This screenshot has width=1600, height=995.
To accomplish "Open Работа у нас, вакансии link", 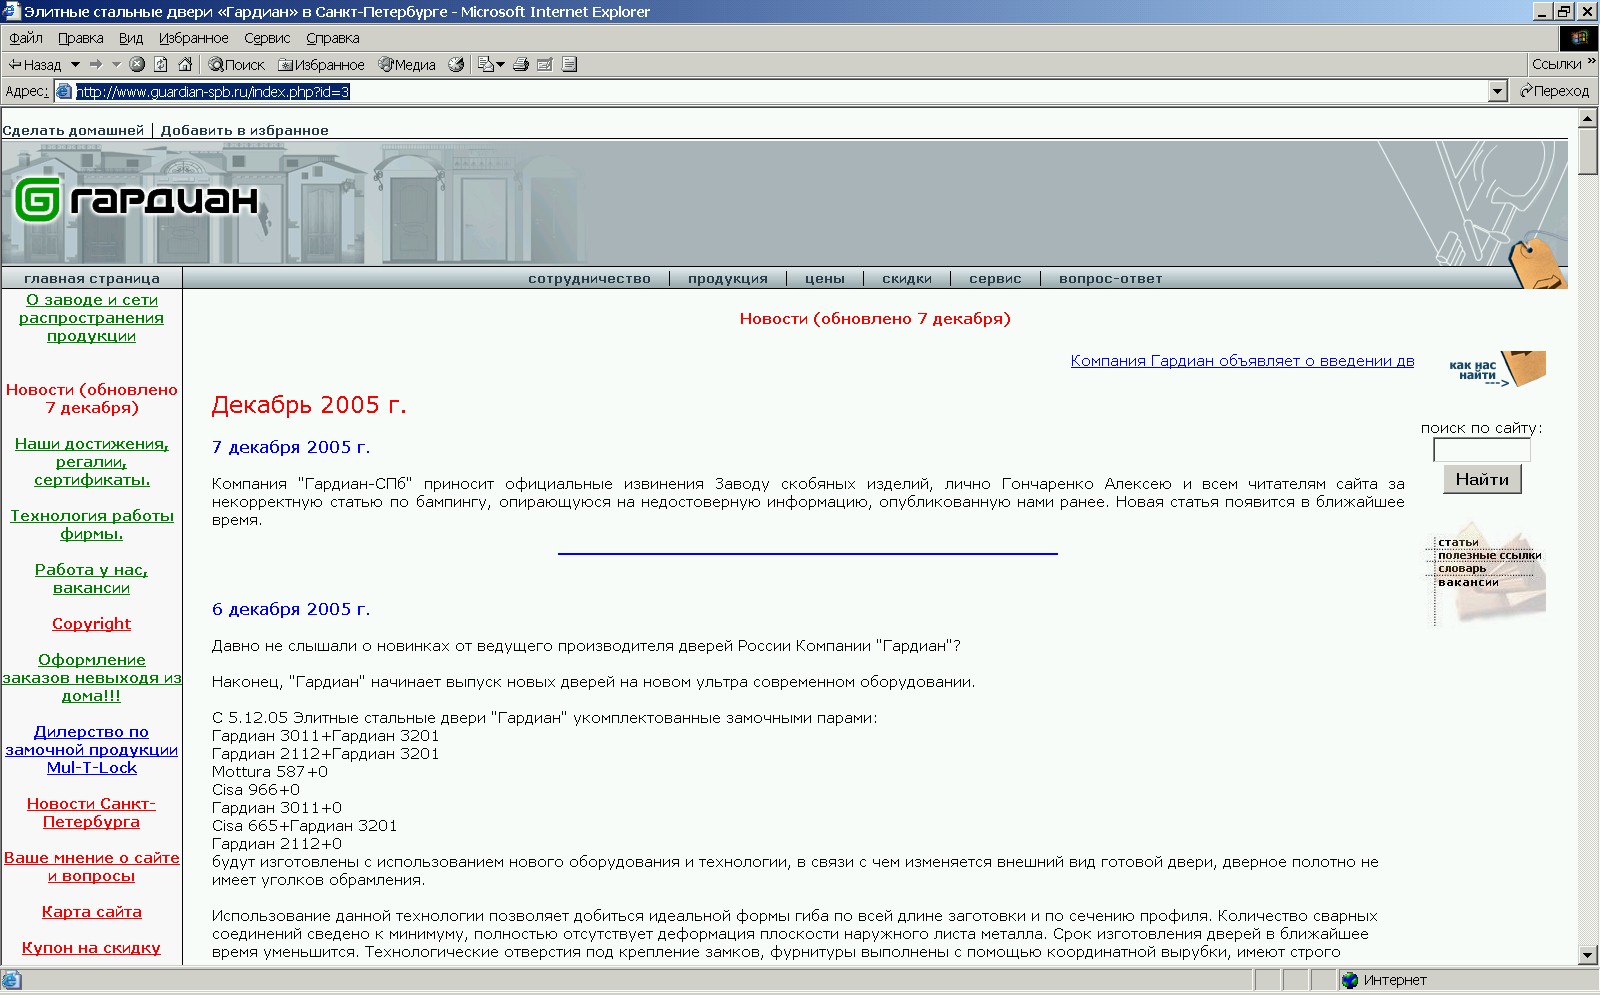I will coord(91,578).
